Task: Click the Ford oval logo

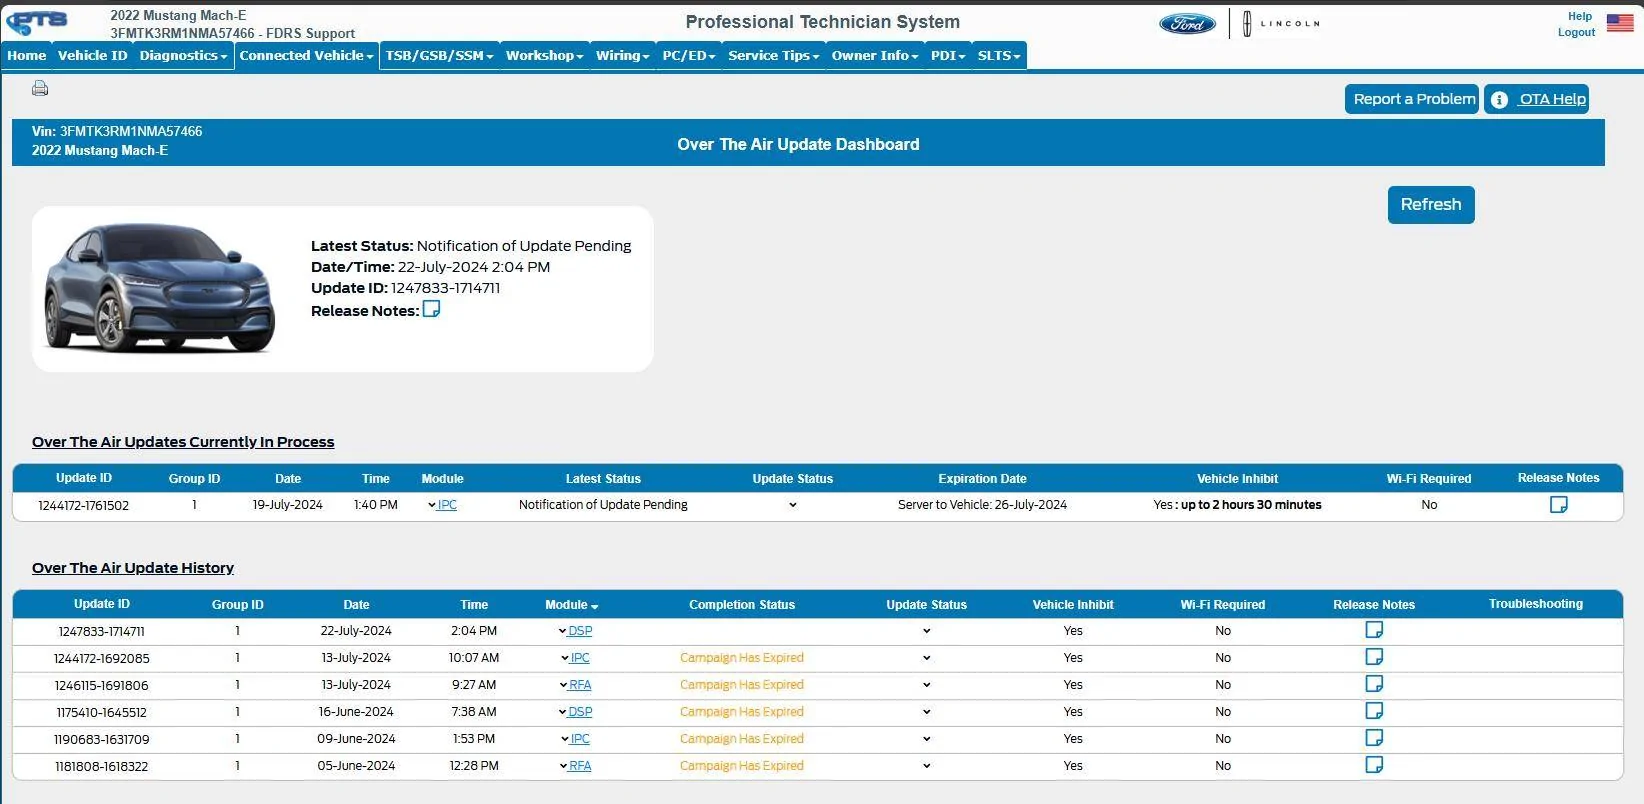Action: pyautogui.click(x=1187, y=24)
